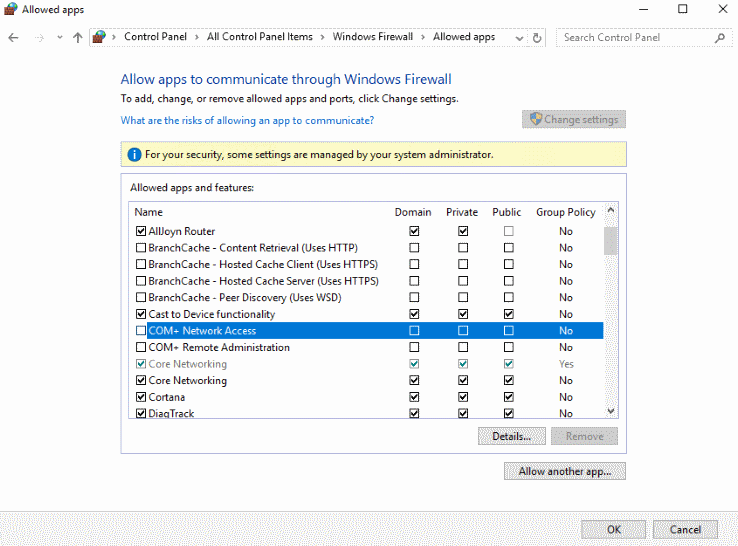Enable BranchCache Content Retrieval name checkbox
738x546 pixels.
(141, 248)
